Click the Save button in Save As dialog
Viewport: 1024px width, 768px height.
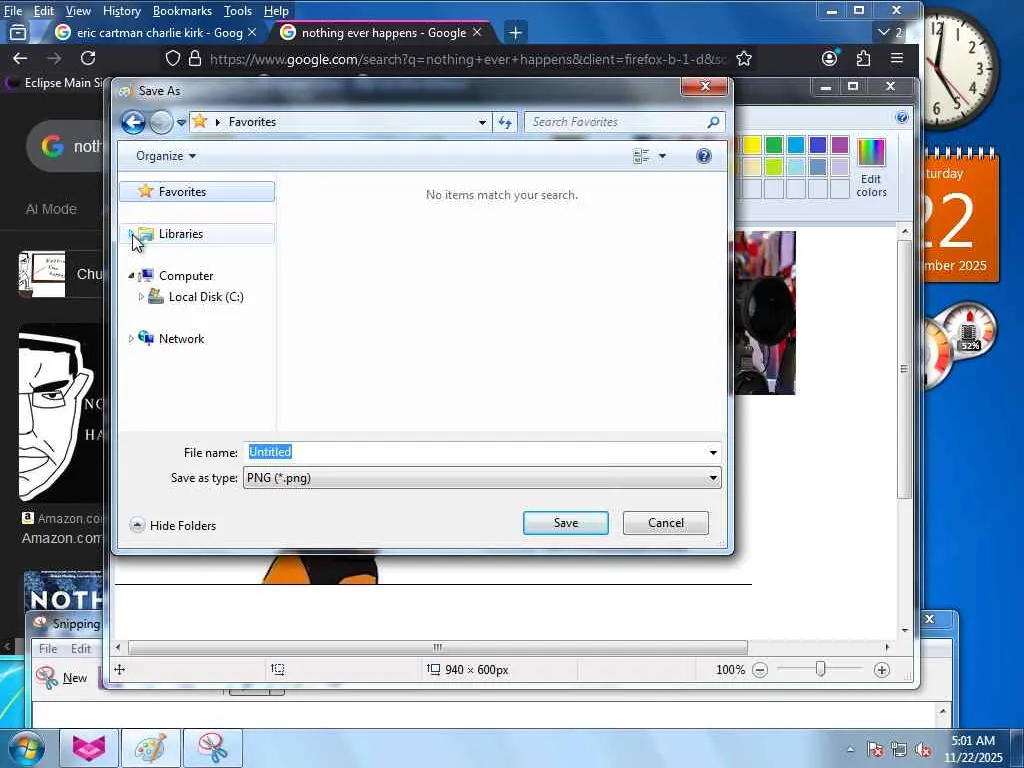point(566,522)
